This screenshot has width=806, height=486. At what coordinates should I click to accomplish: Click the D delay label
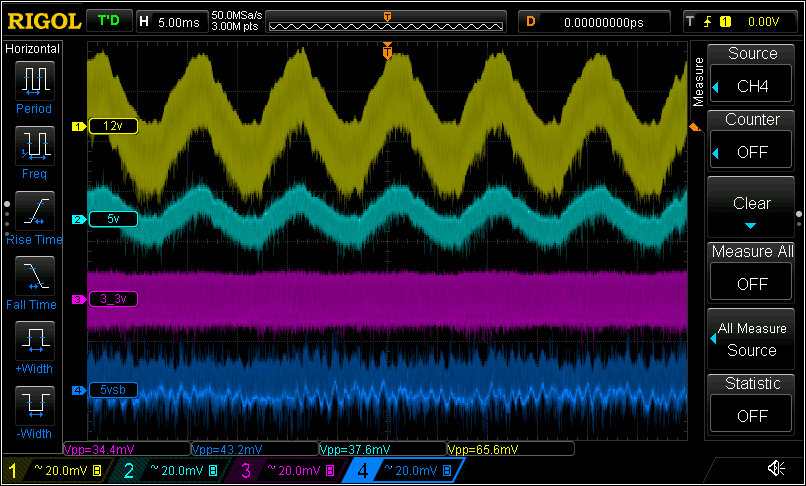(x=531, y=22)
